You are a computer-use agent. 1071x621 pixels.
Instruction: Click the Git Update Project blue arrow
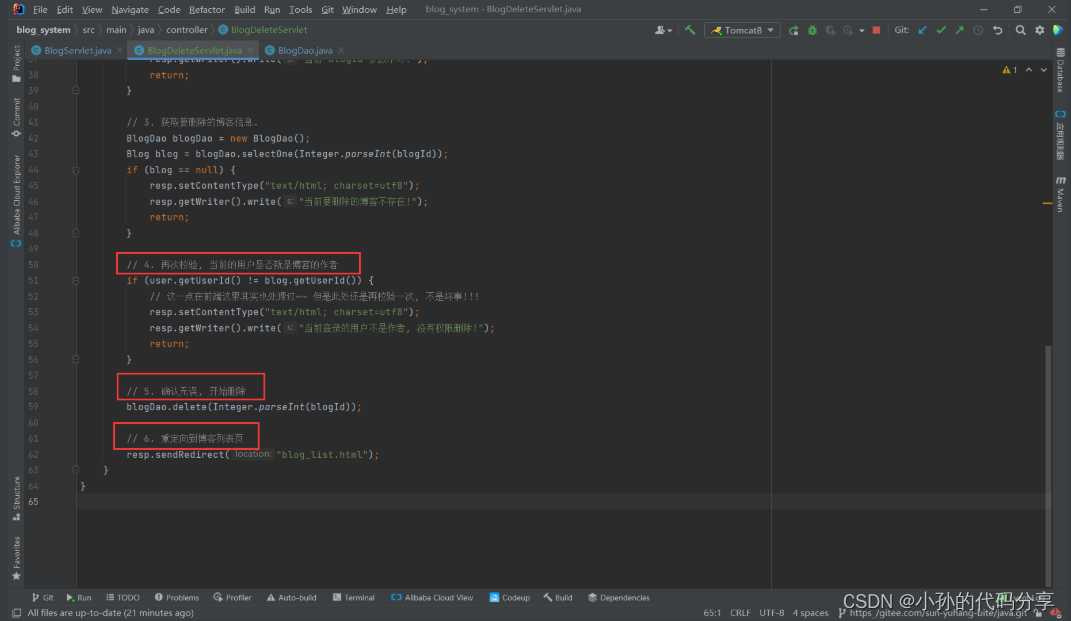(x=923, y=30)
